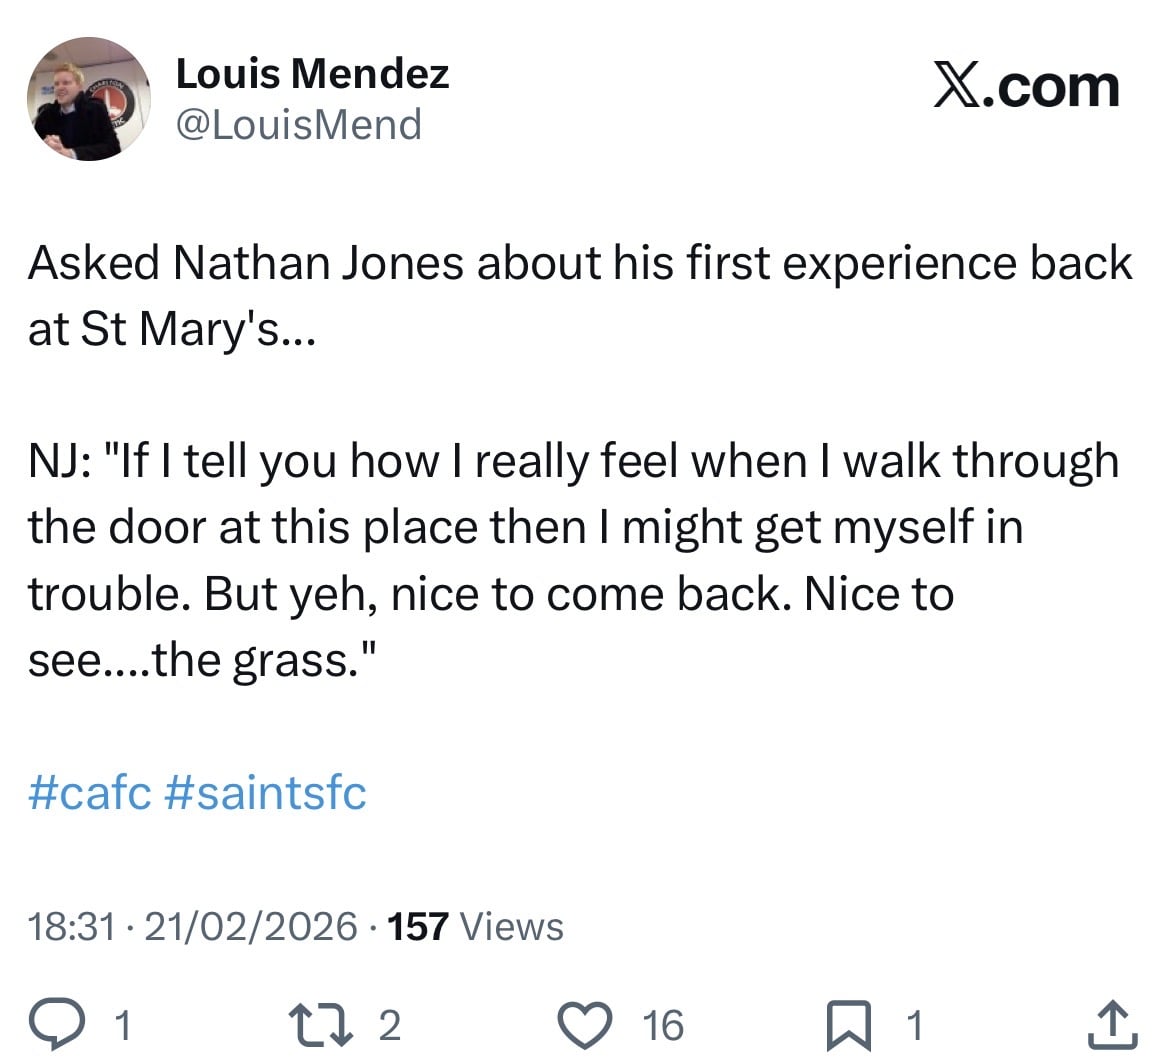
Task: Click the bookmark count of 1
Action: 913,1025
